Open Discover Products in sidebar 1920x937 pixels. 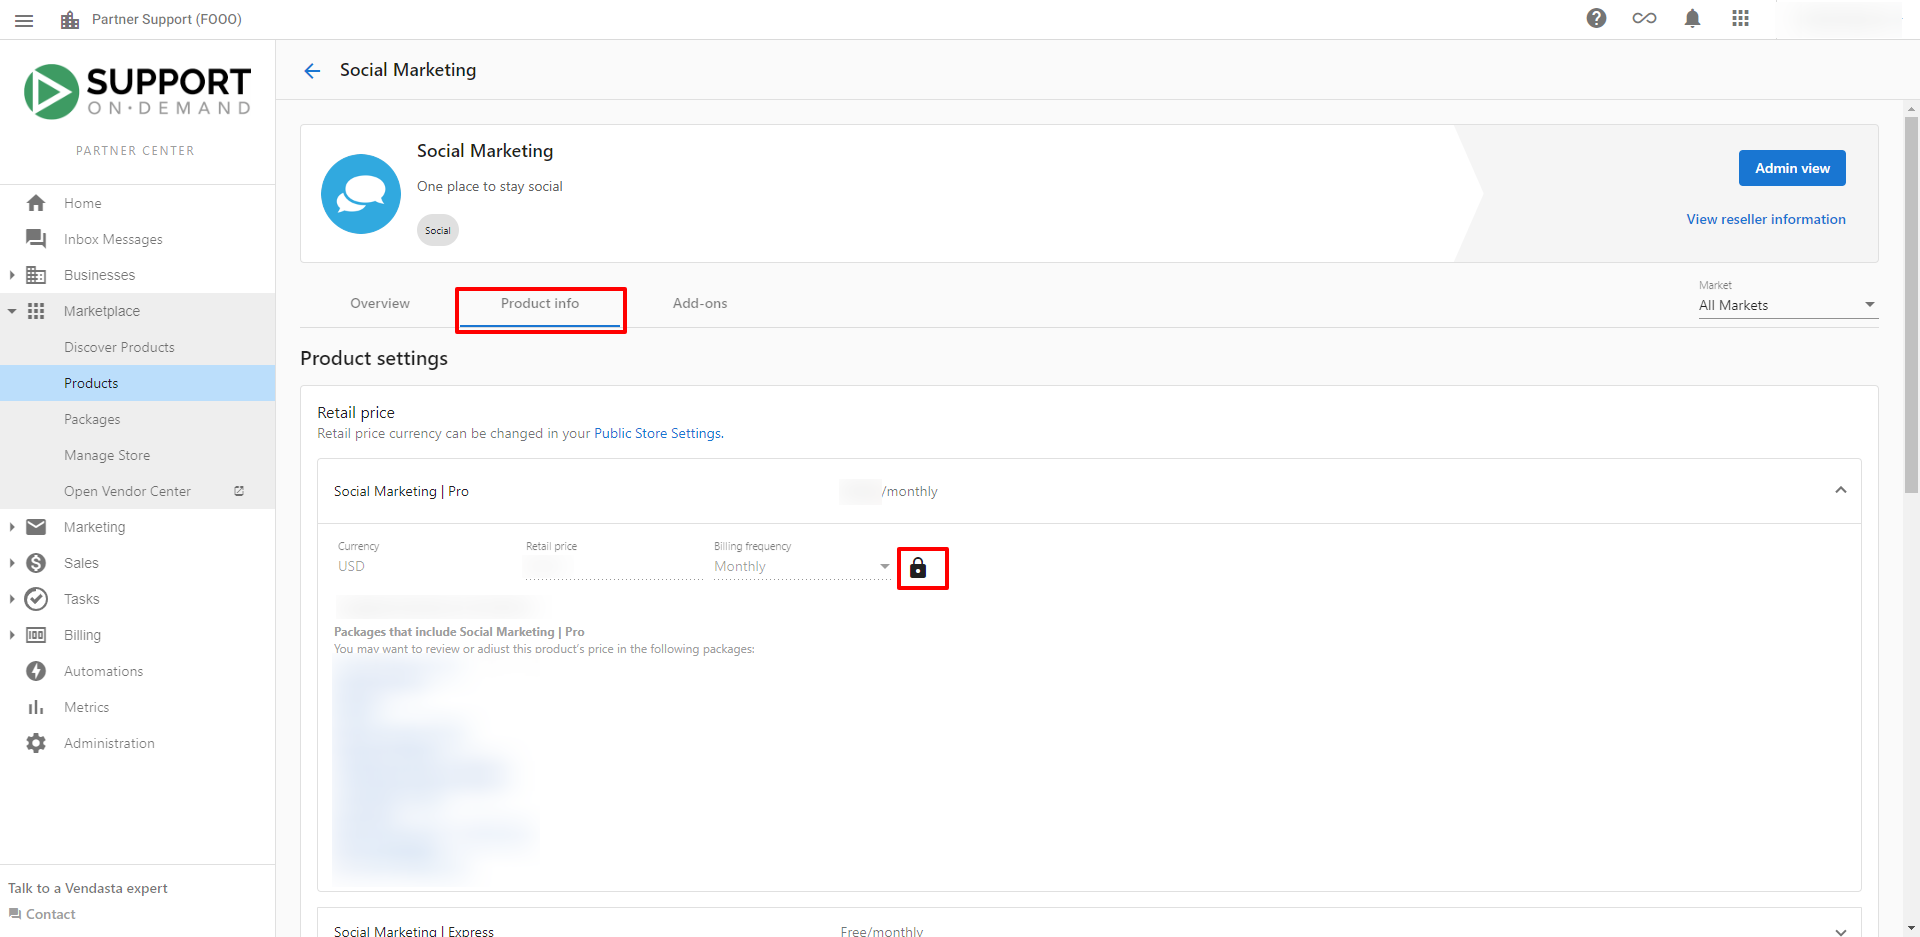click(119, 347)
